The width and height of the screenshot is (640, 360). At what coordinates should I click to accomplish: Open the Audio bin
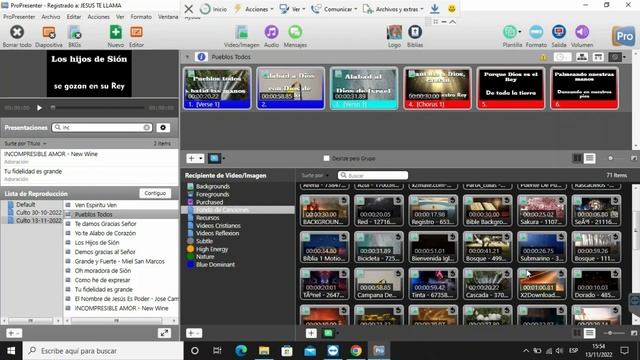(x=271, y=32)
